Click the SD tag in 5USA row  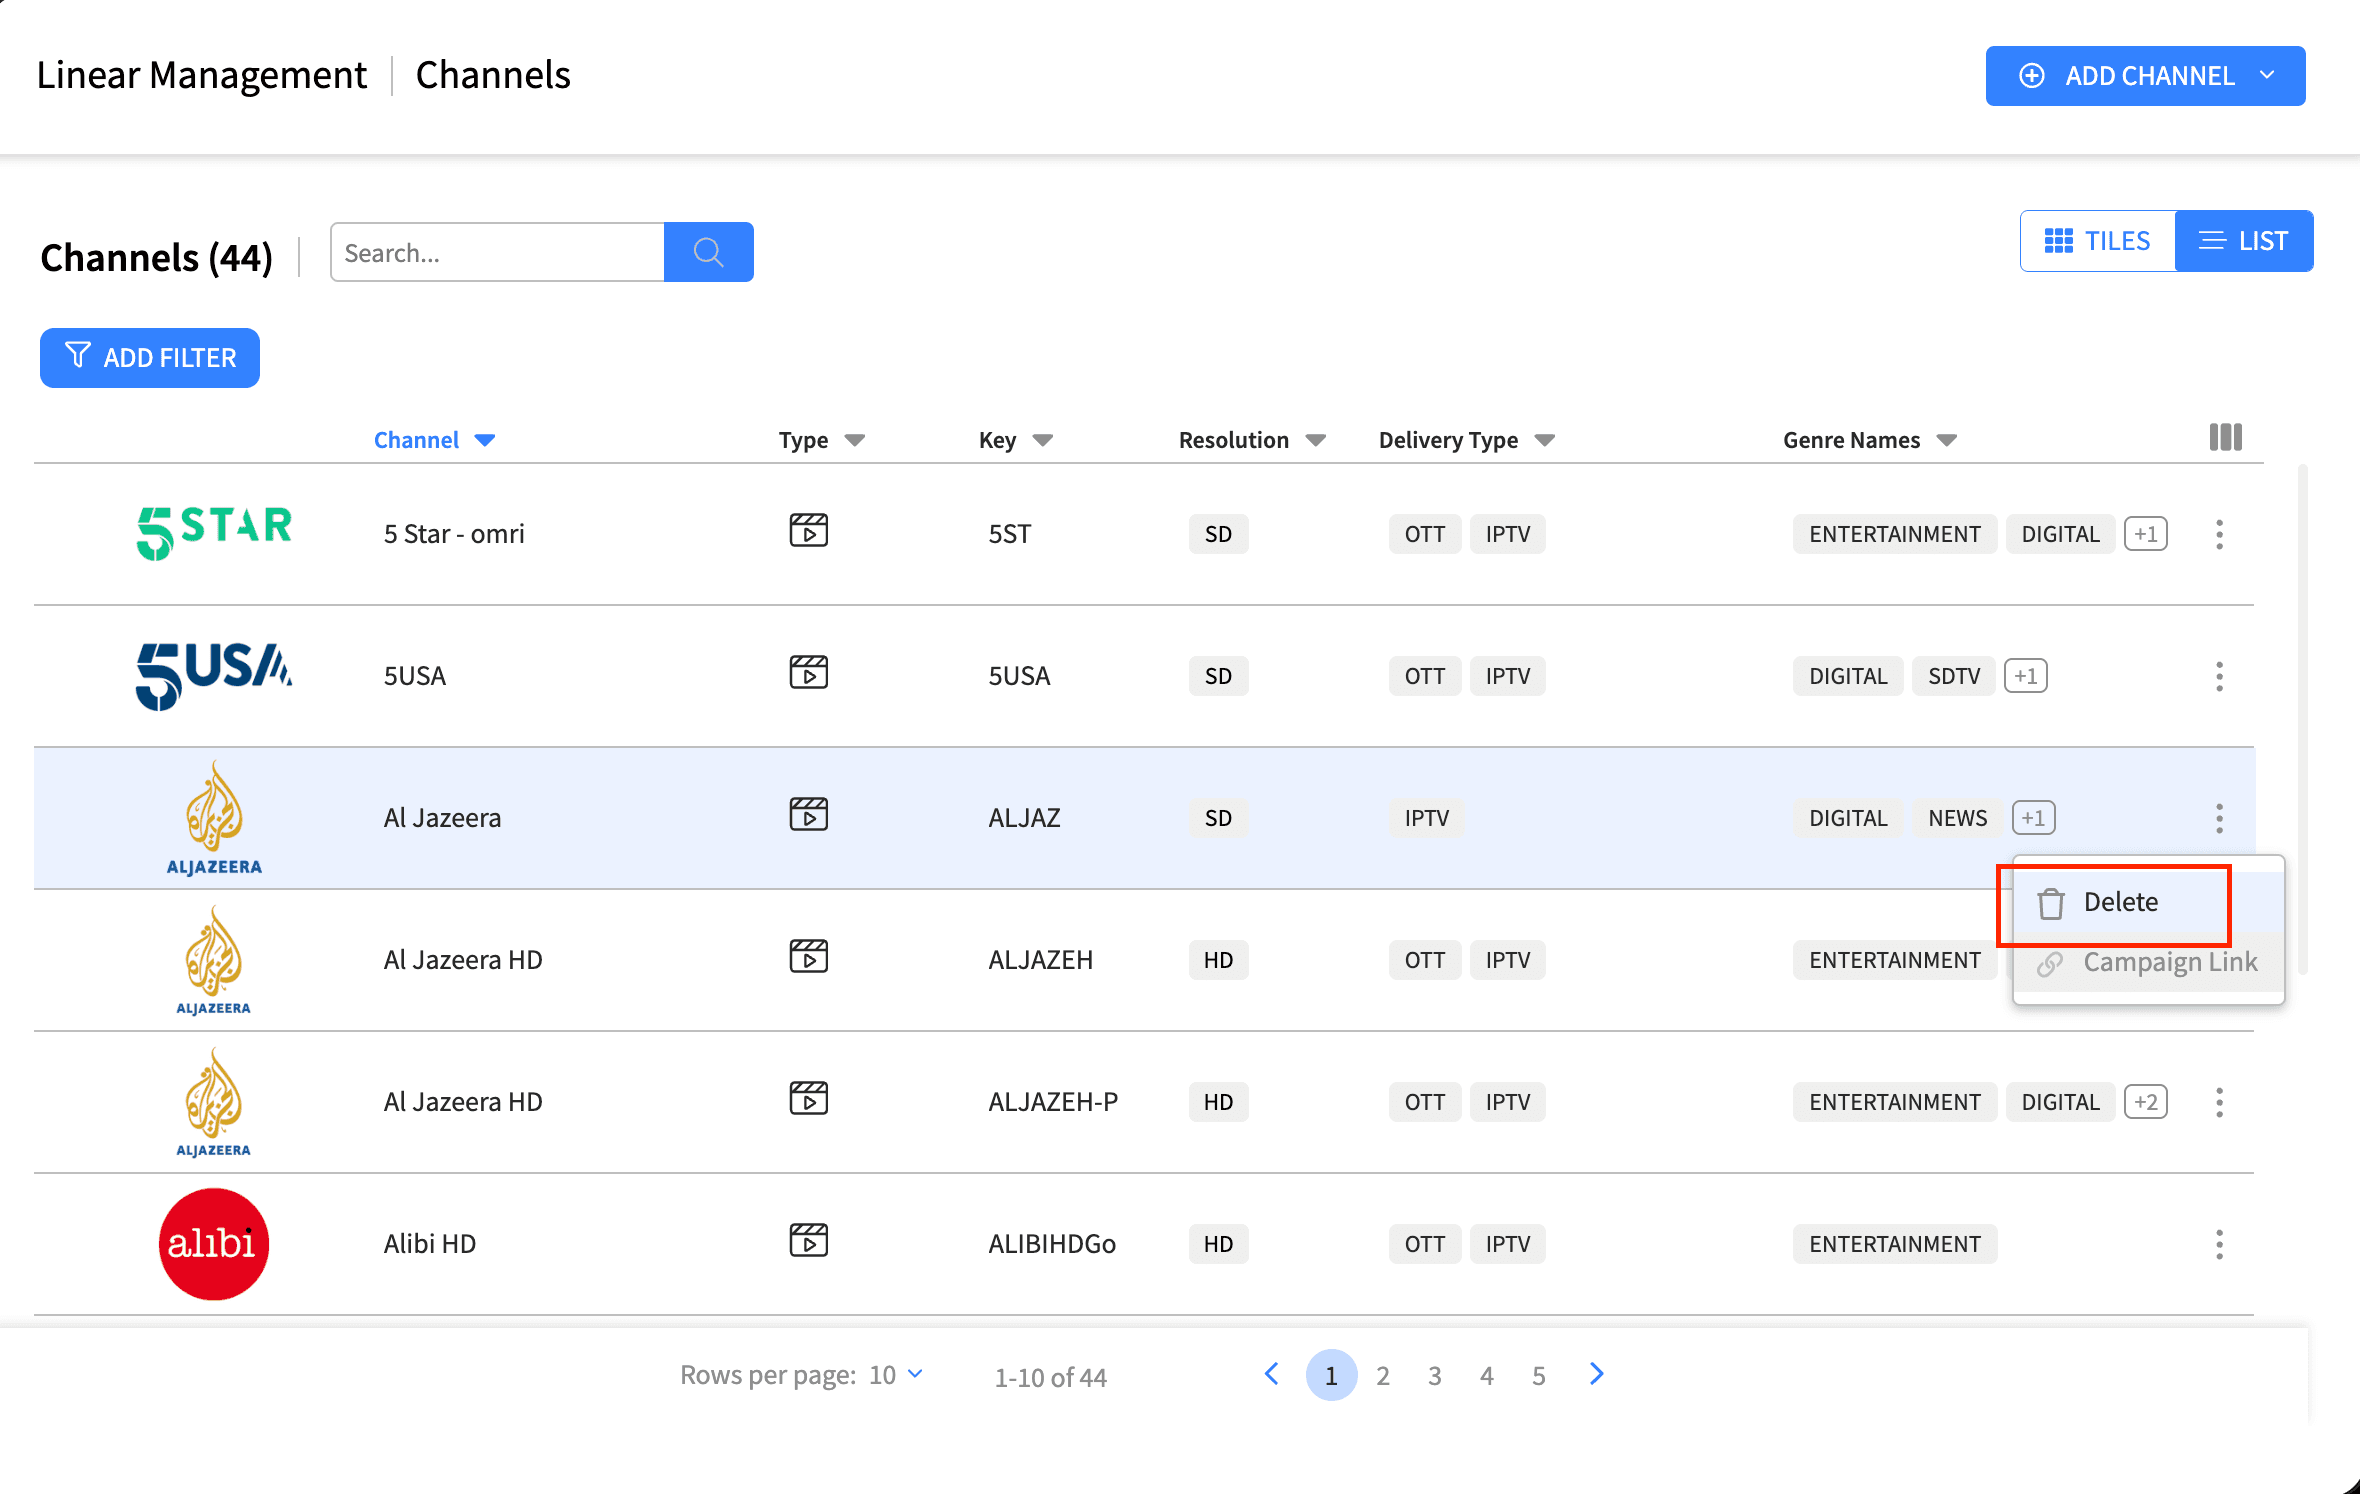tap(1218, 676)
